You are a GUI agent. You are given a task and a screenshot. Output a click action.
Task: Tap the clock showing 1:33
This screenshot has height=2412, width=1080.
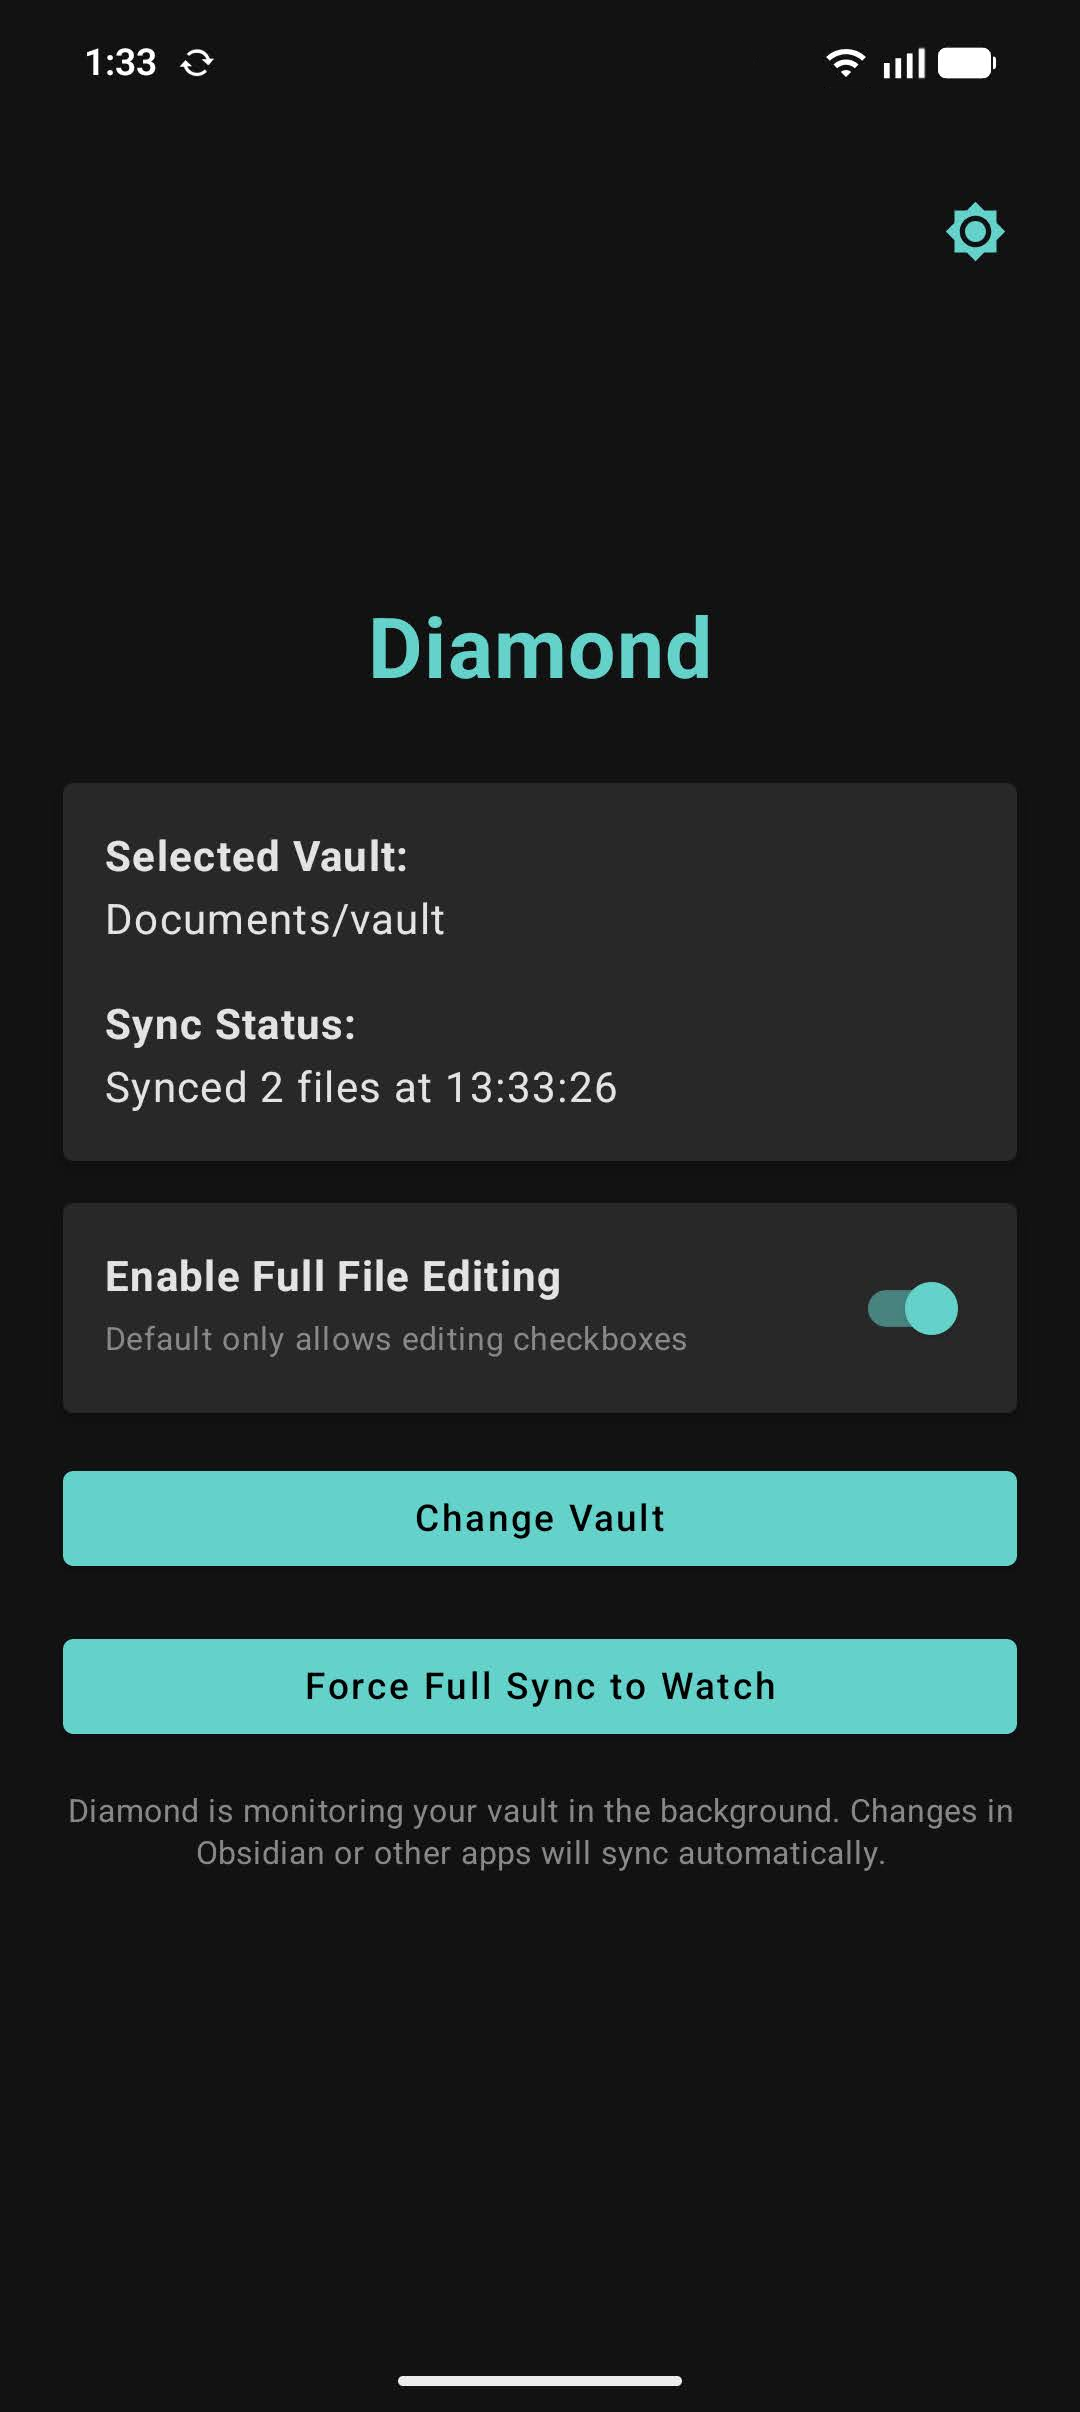(120, 62)
